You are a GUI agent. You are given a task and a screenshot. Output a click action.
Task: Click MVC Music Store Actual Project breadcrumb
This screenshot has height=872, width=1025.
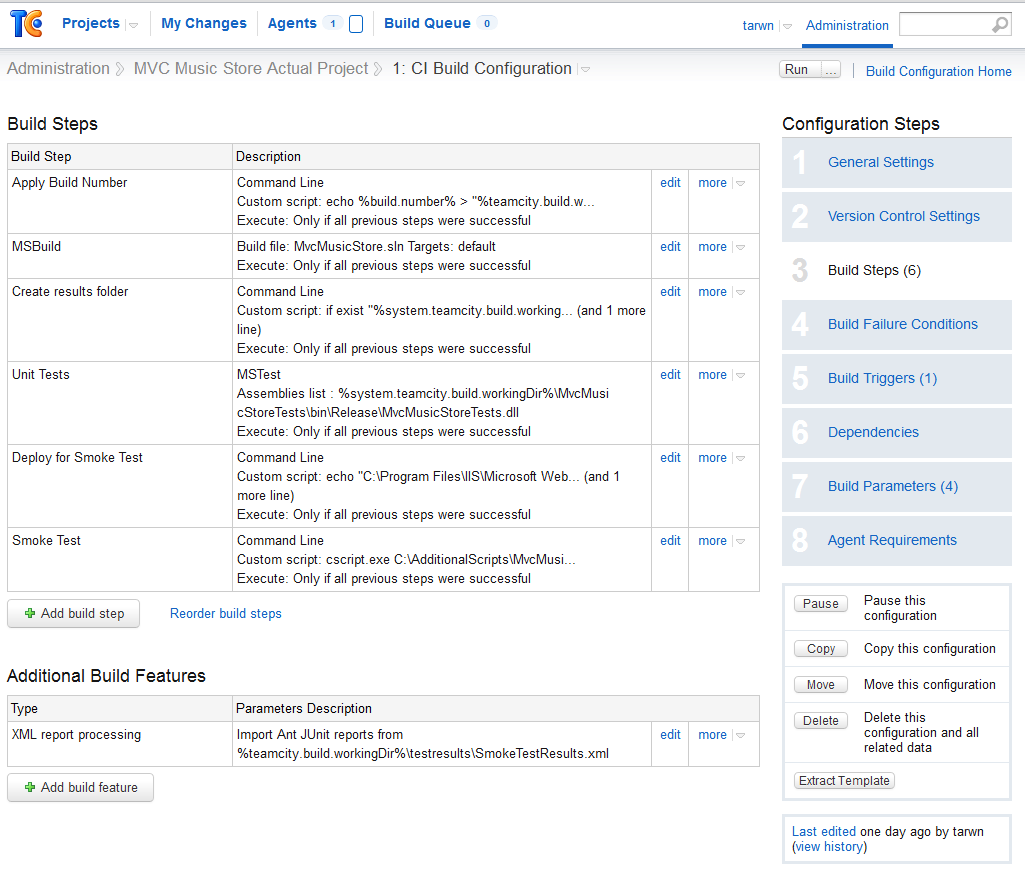(251, 69)
